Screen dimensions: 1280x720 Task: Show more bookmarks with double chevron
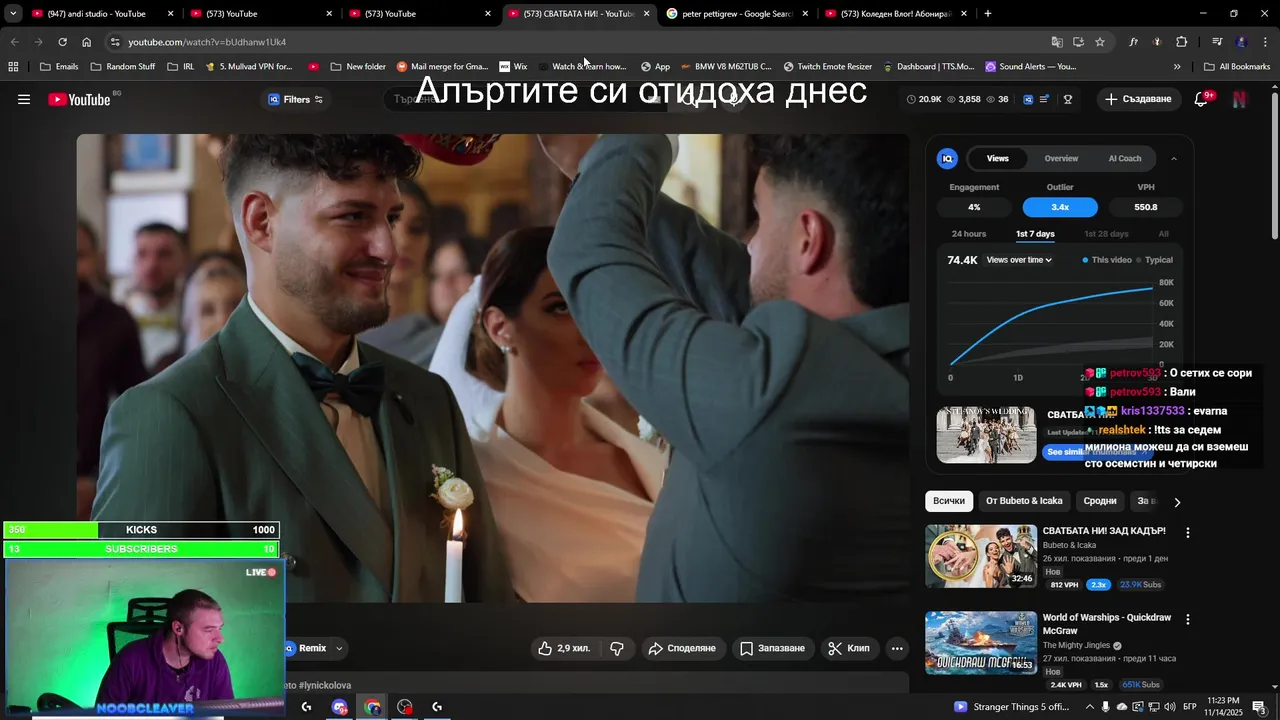point(1177,67)
